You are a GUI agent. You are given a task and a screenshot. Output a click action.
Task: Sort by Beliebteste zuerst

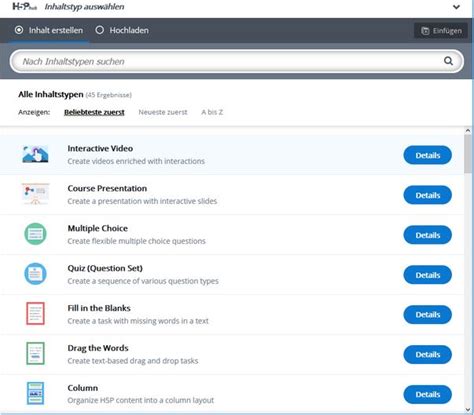click(x=94, y=112)
